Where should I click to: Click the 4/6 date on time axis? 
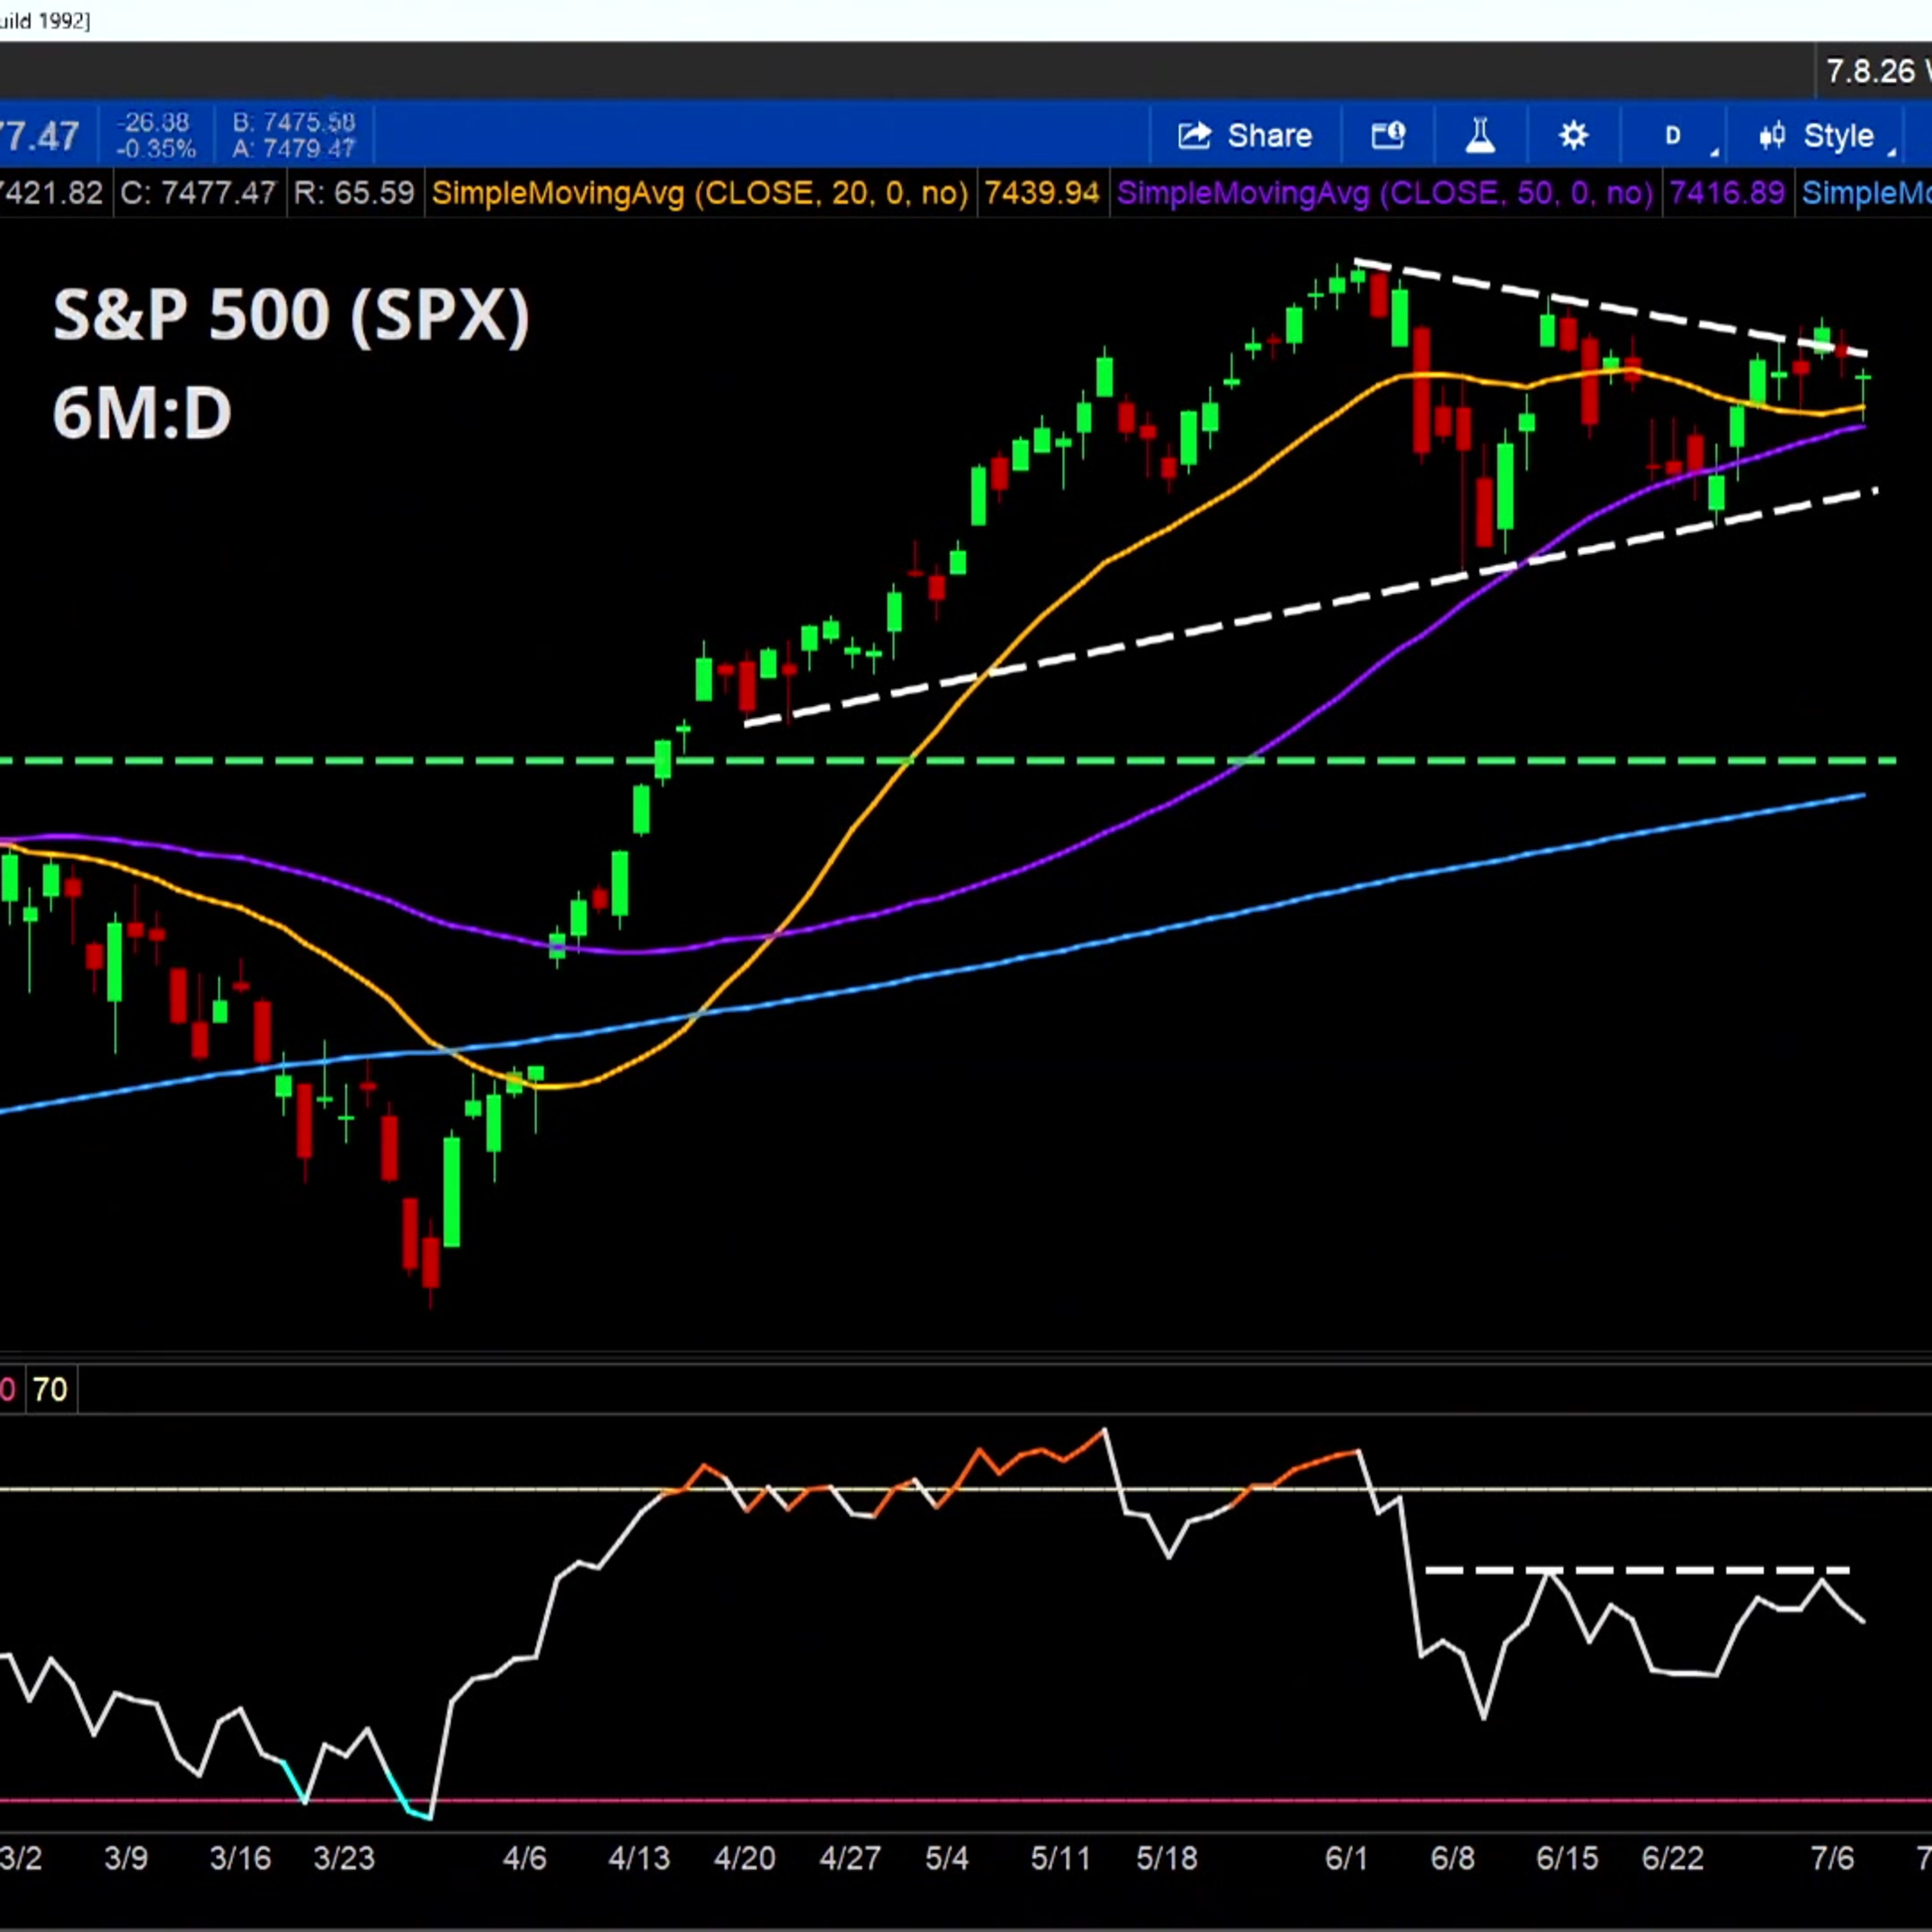pos(524,1858)
